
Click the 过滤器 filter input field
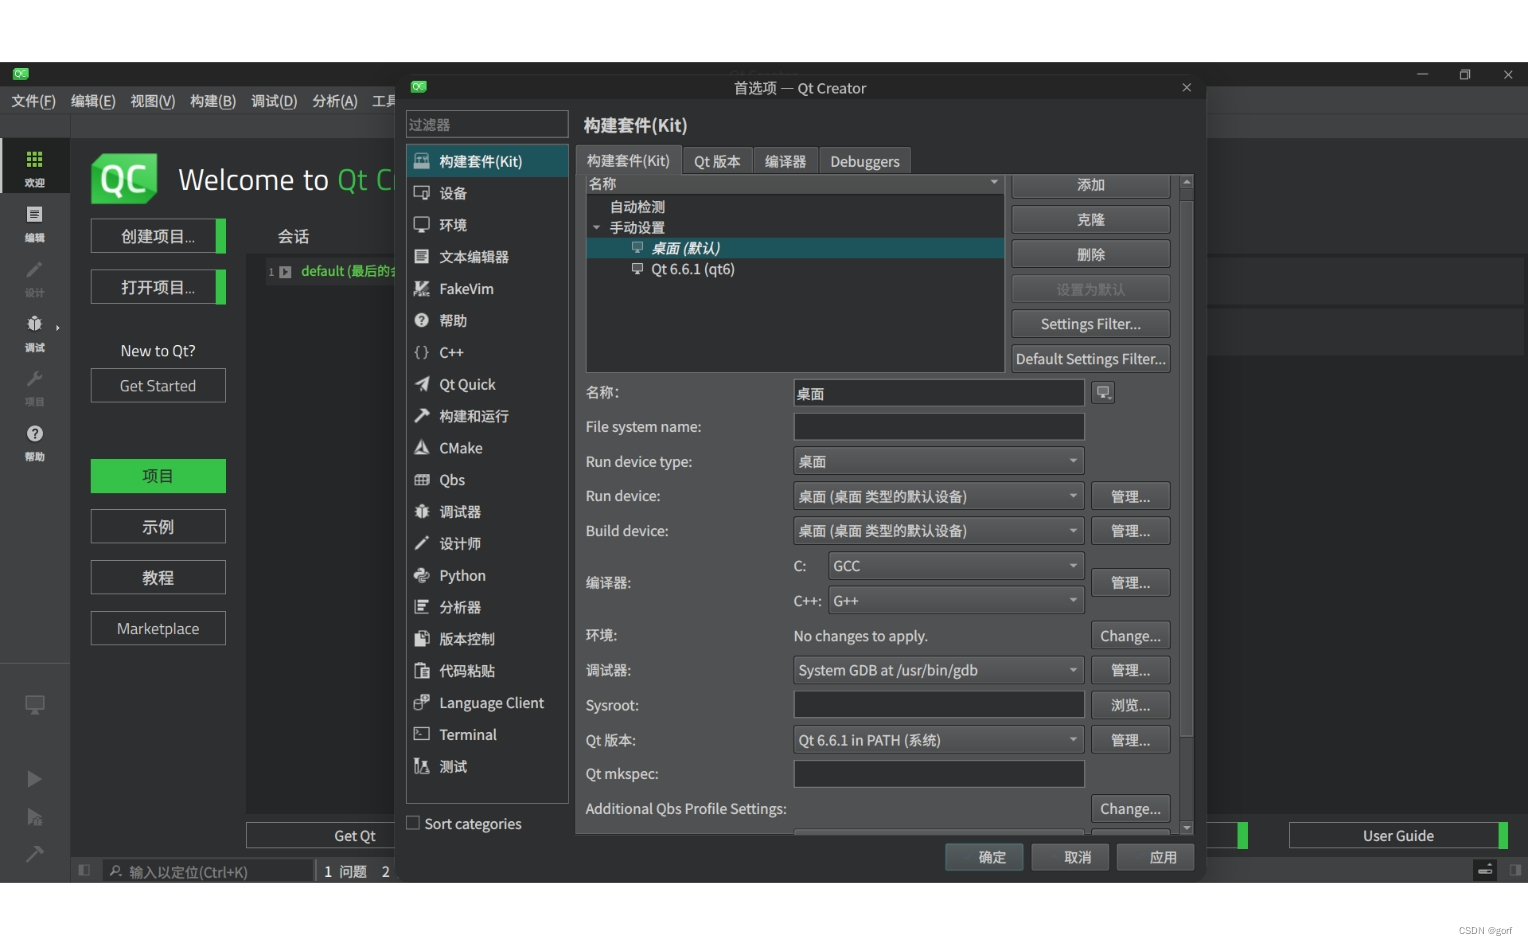(x=487, y=124)
